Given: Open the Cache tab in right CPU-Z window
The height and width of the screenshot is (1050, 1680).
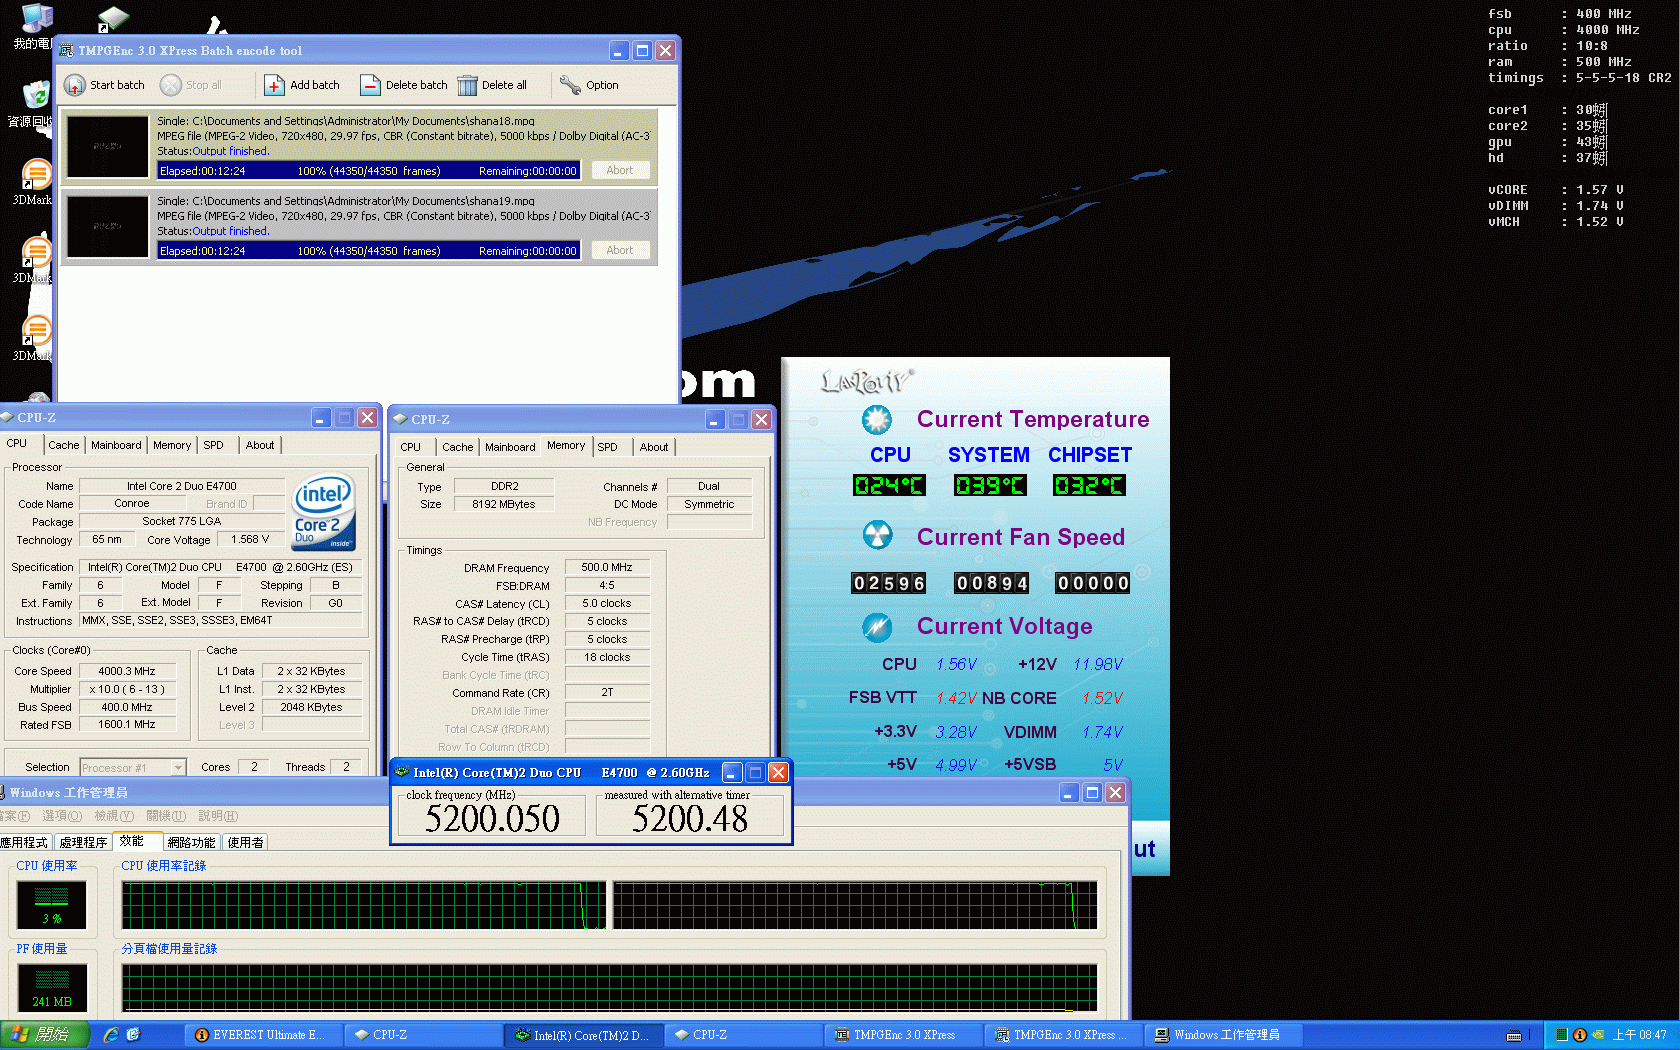Looking at the screenshot, I should 458,447.
